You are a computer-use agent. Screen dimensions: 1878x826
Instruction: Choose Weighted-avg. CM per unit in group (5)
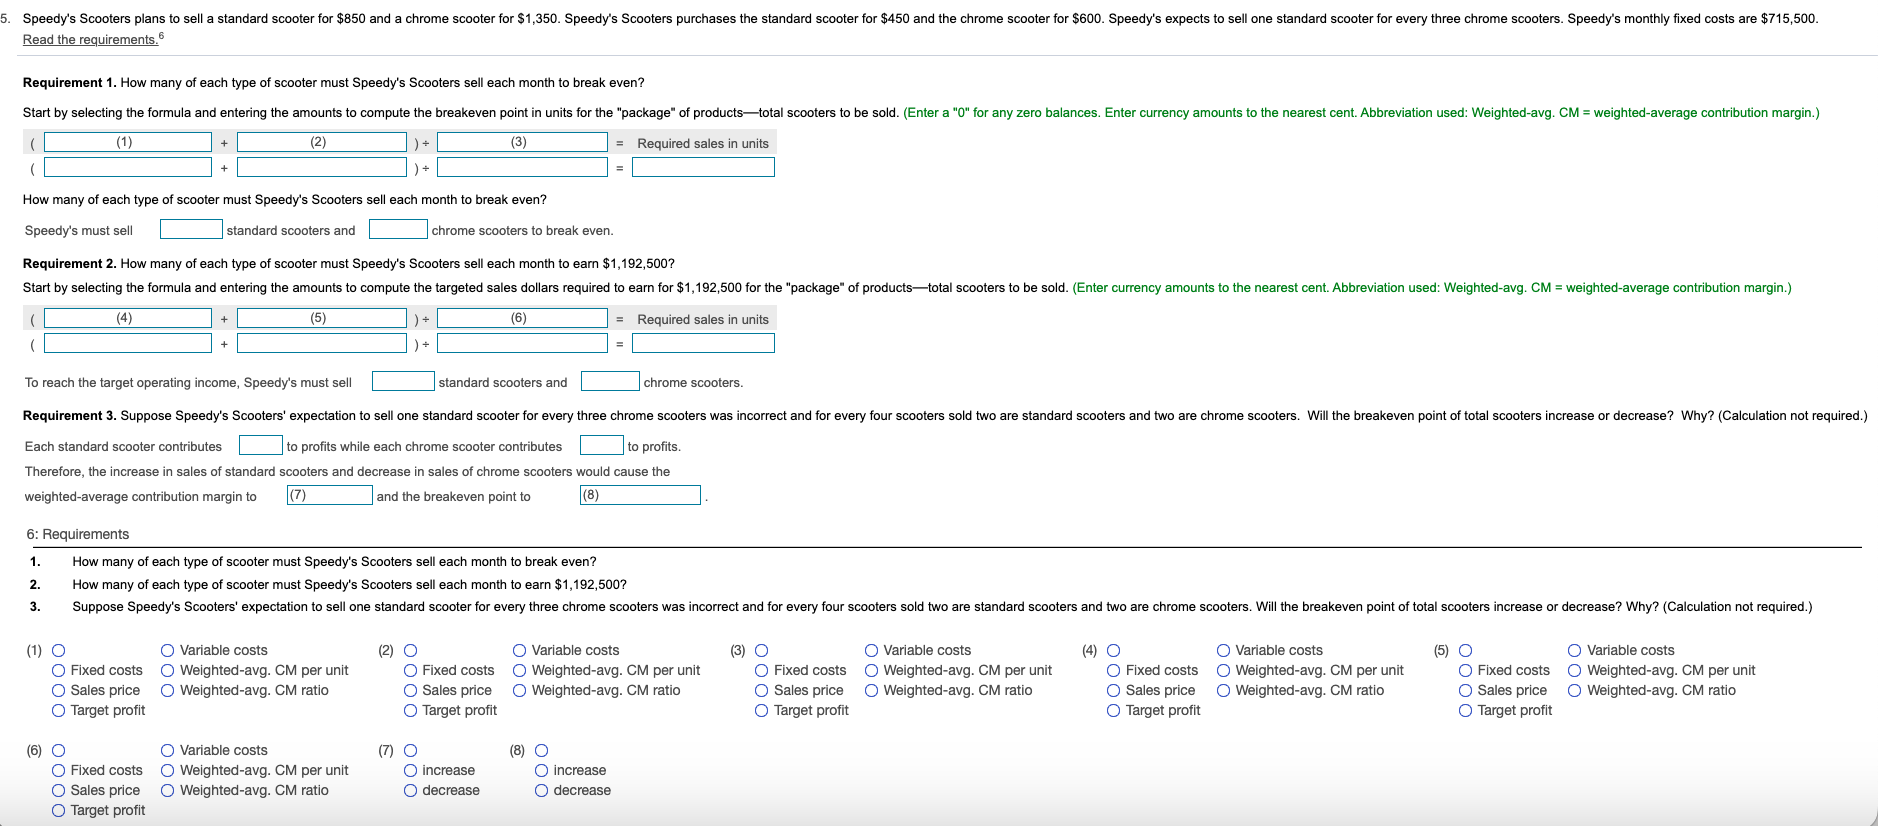click(1575, 671)
